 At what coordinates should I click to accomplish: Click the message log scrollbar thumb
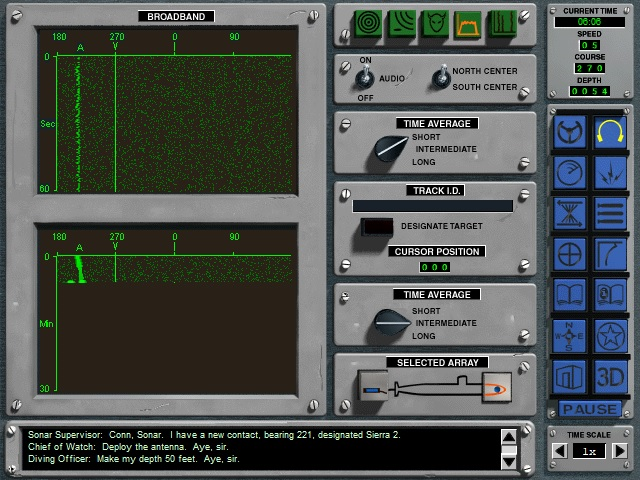click(509, 450)
